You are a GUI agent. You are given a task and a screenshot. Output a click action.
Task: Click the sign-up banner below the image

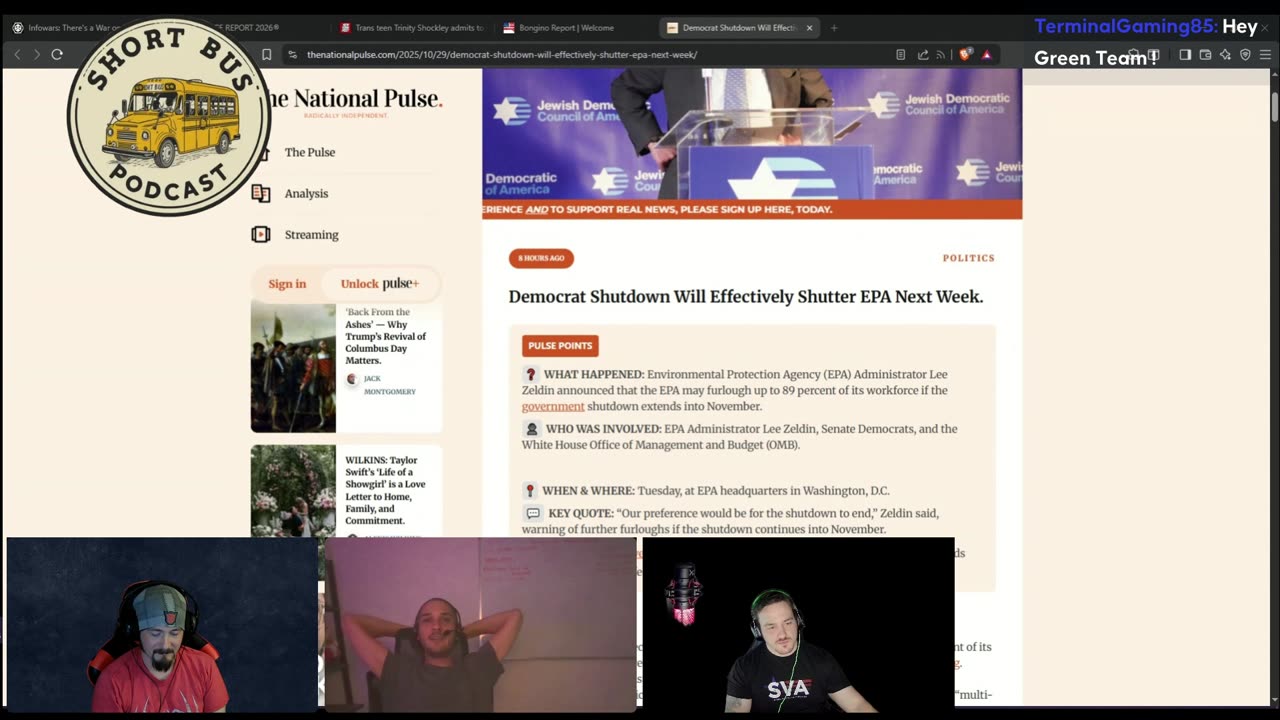pyautogui.click(x=752, y=209)
